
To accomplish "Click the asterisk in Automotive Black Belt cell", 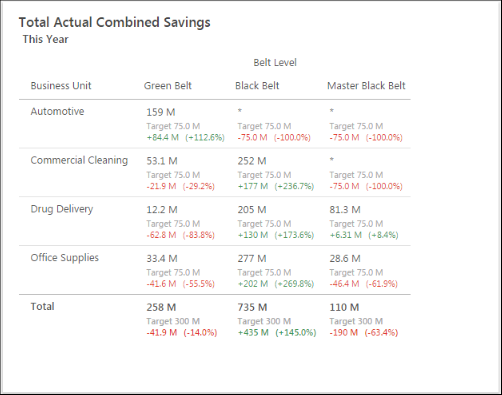I will pos(240,111).
